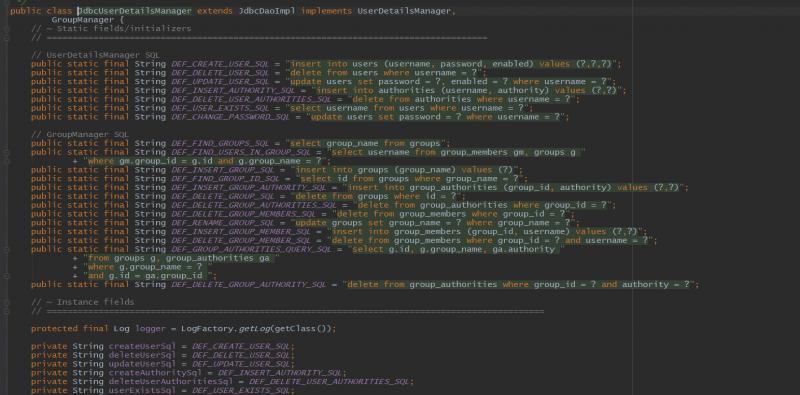Click the constant DEF_DELETE_GROUP_MEMBER_SQL
Image resolution: width=800 pixels, height=395 pixels.
pos(241,240)
